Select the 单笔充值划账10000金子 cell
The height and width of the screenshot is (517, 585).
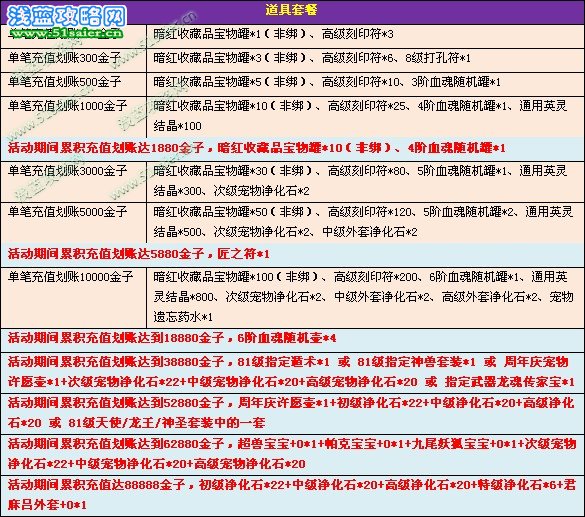73,297
